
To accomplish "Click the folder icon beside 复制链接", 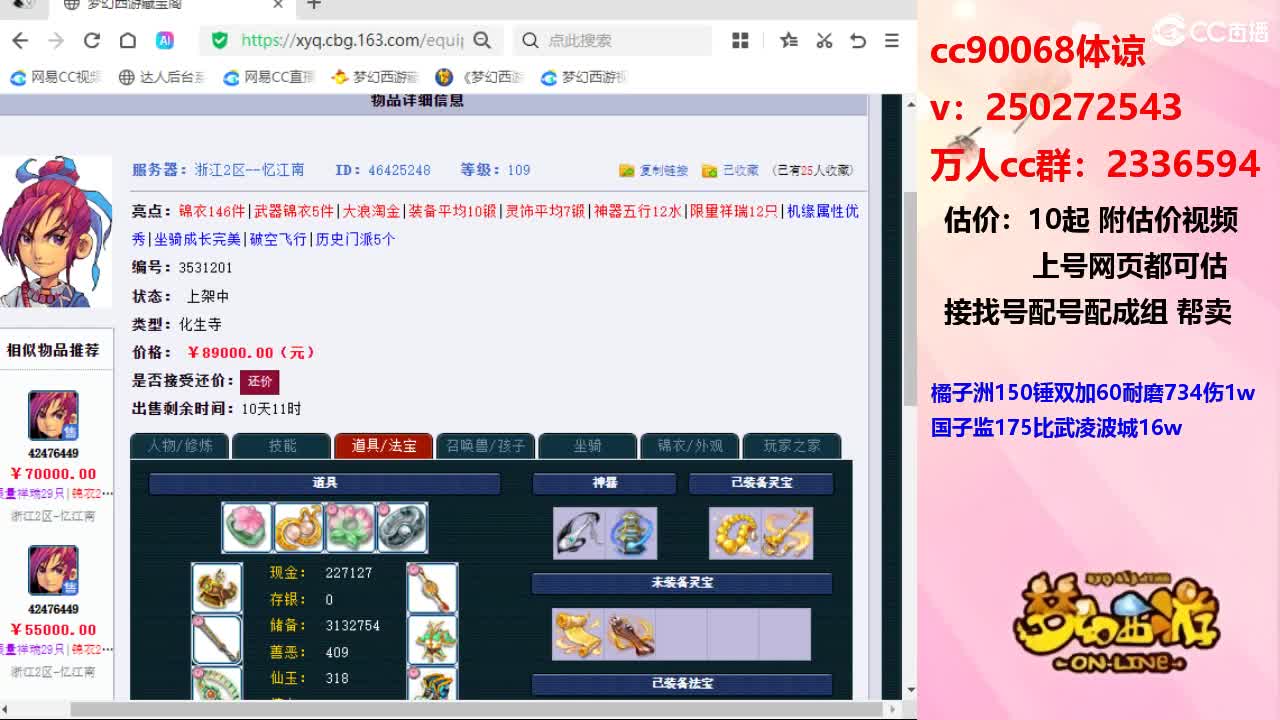I will click(x=626, y=170).
